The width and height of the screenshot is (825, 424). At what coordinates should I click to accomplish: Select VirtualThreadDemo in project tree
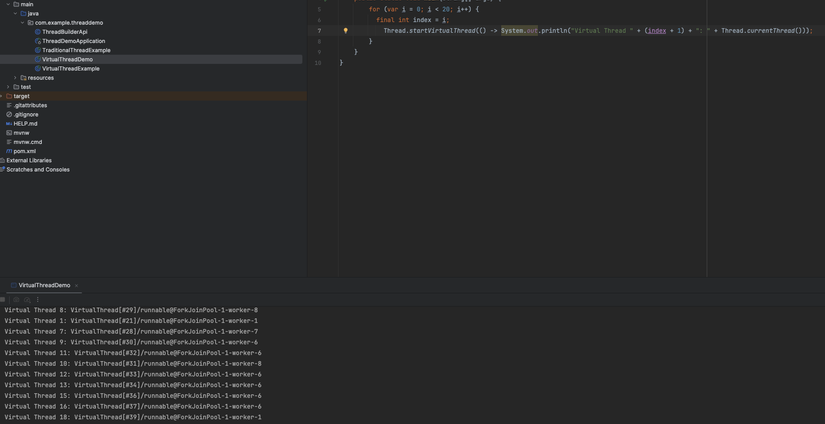click(67, 59)
